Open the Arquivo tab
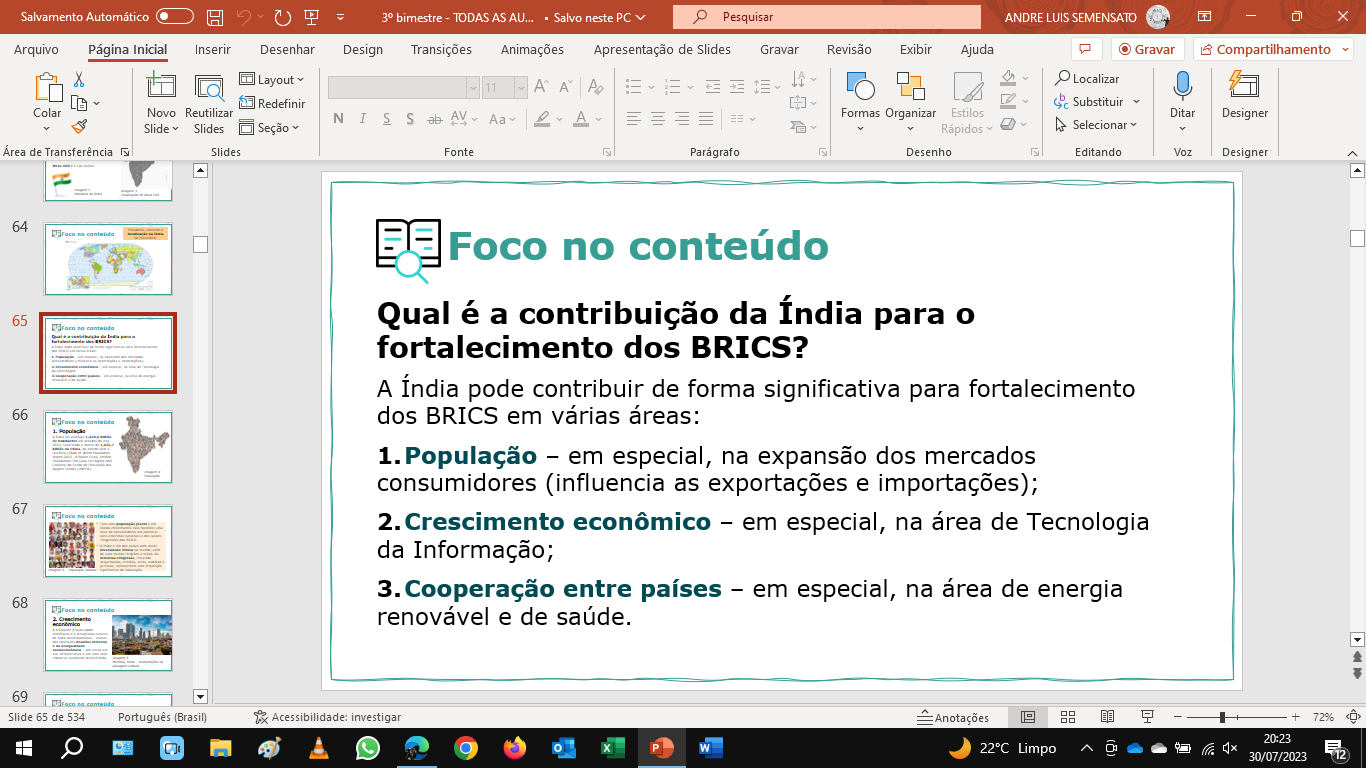This screenshot has height=768, width=1366. (x=36, y=50)
